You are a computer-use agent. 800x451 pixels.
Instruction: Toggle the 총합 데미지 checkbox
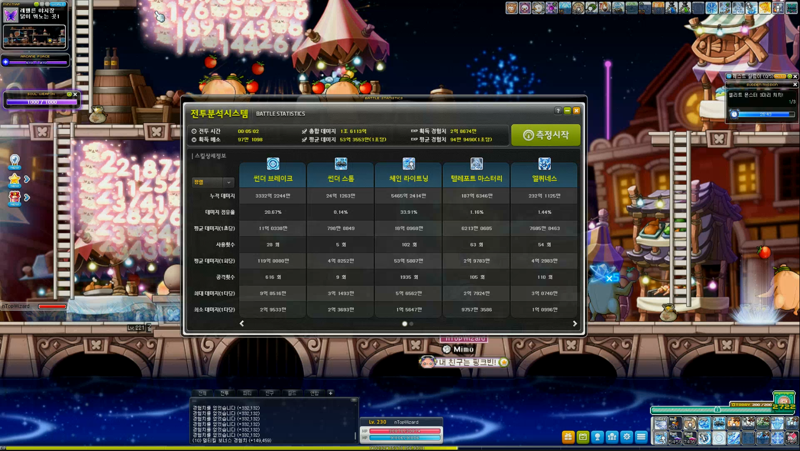(305, 131)
